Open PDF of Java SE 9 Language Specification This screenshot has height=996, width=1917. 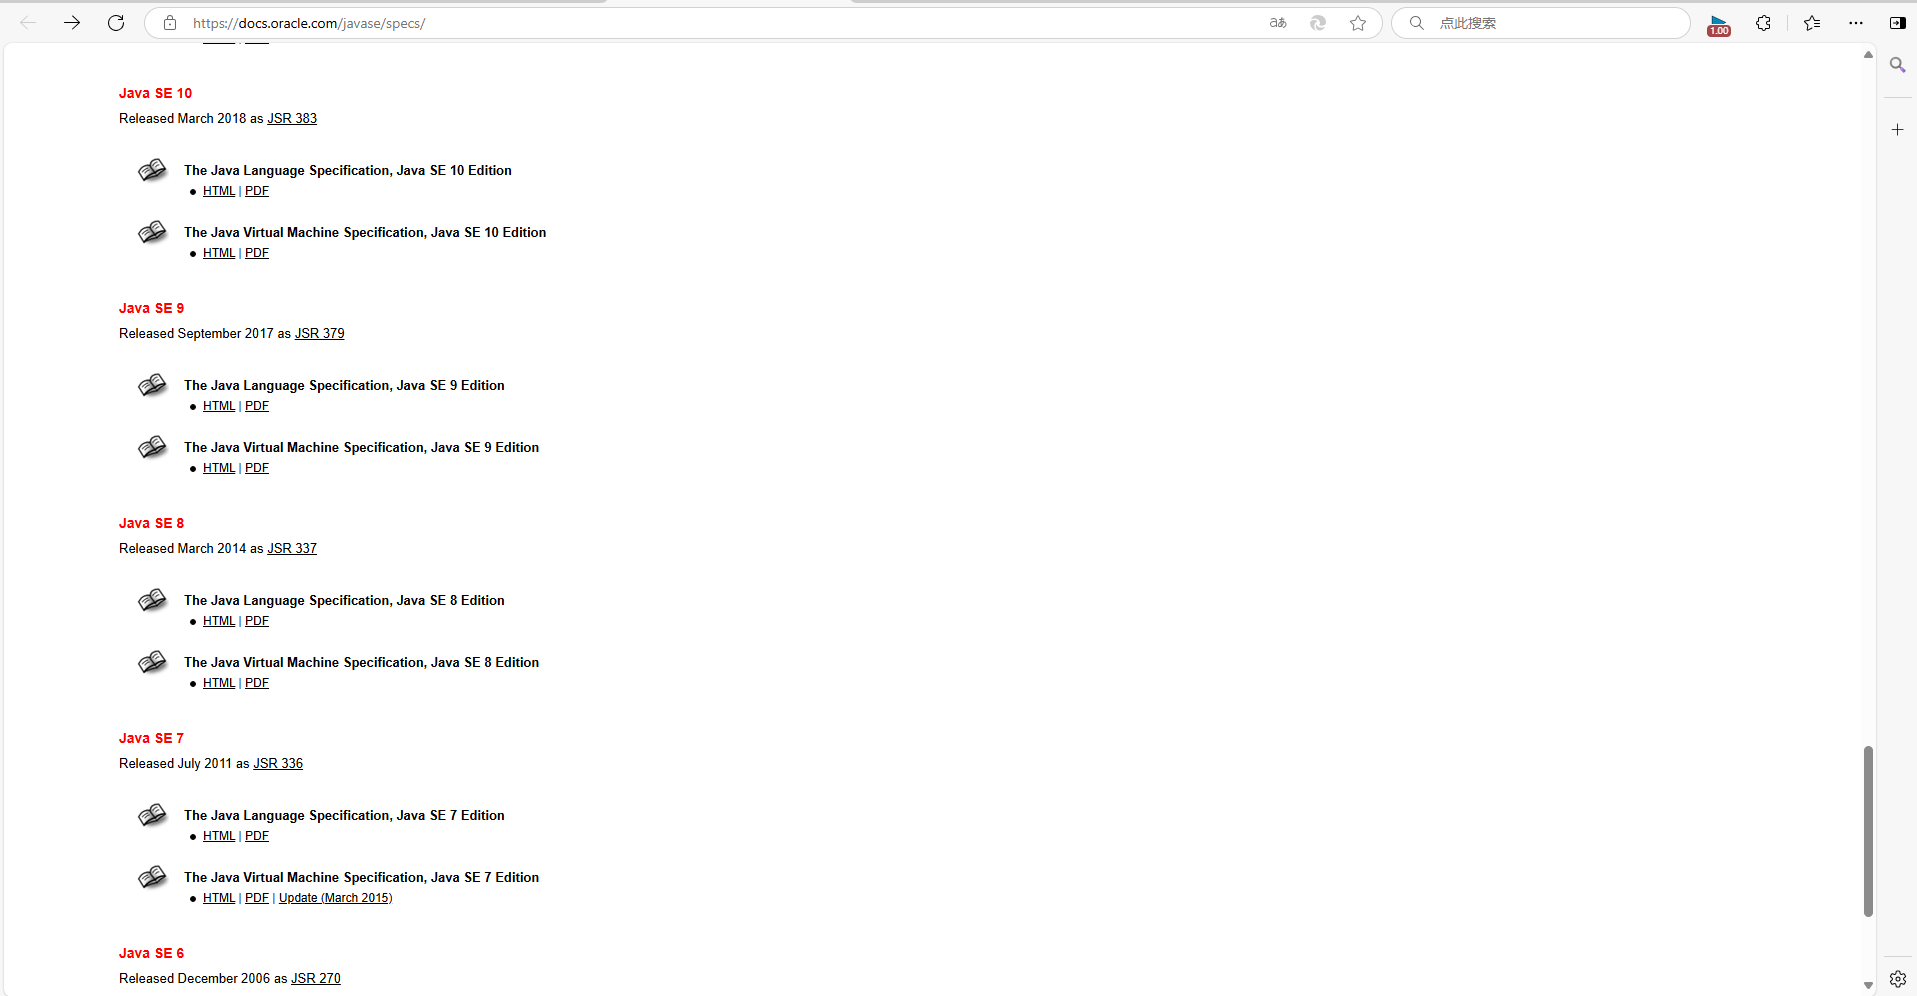[x=257, y=406]
